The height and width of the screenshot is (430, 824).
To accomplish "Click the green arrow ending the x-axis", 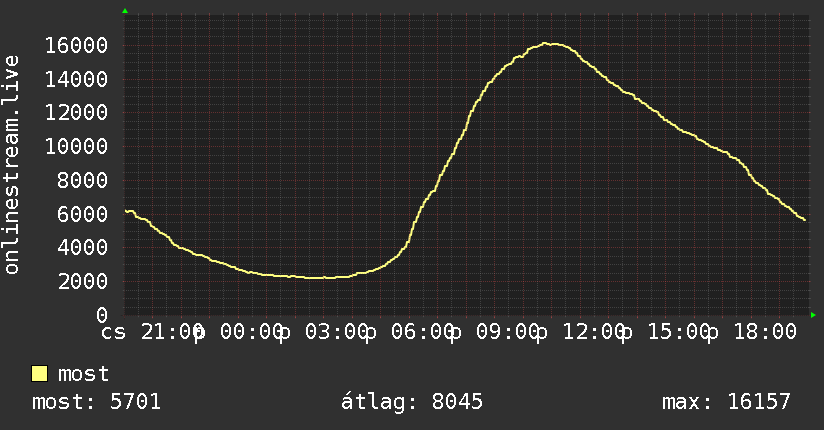I will [813, 315].
